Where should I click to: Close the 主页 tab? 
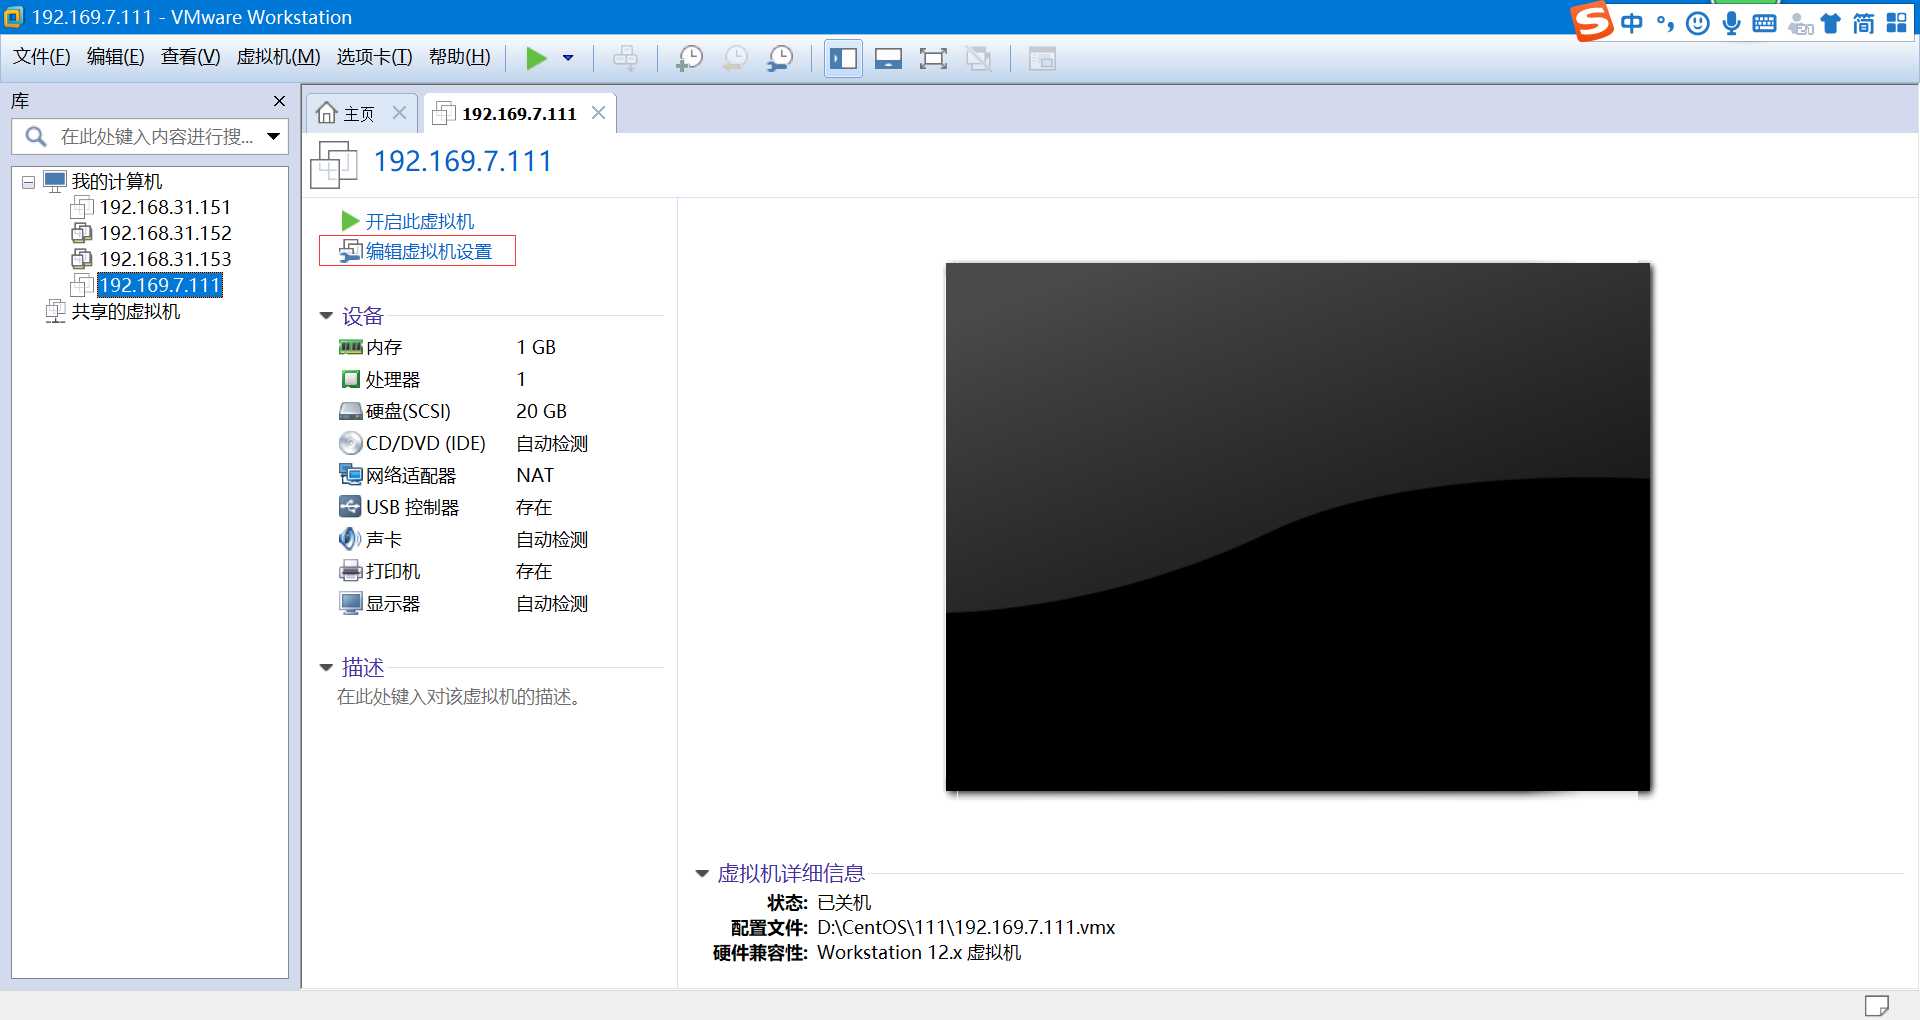pos(399,112)
